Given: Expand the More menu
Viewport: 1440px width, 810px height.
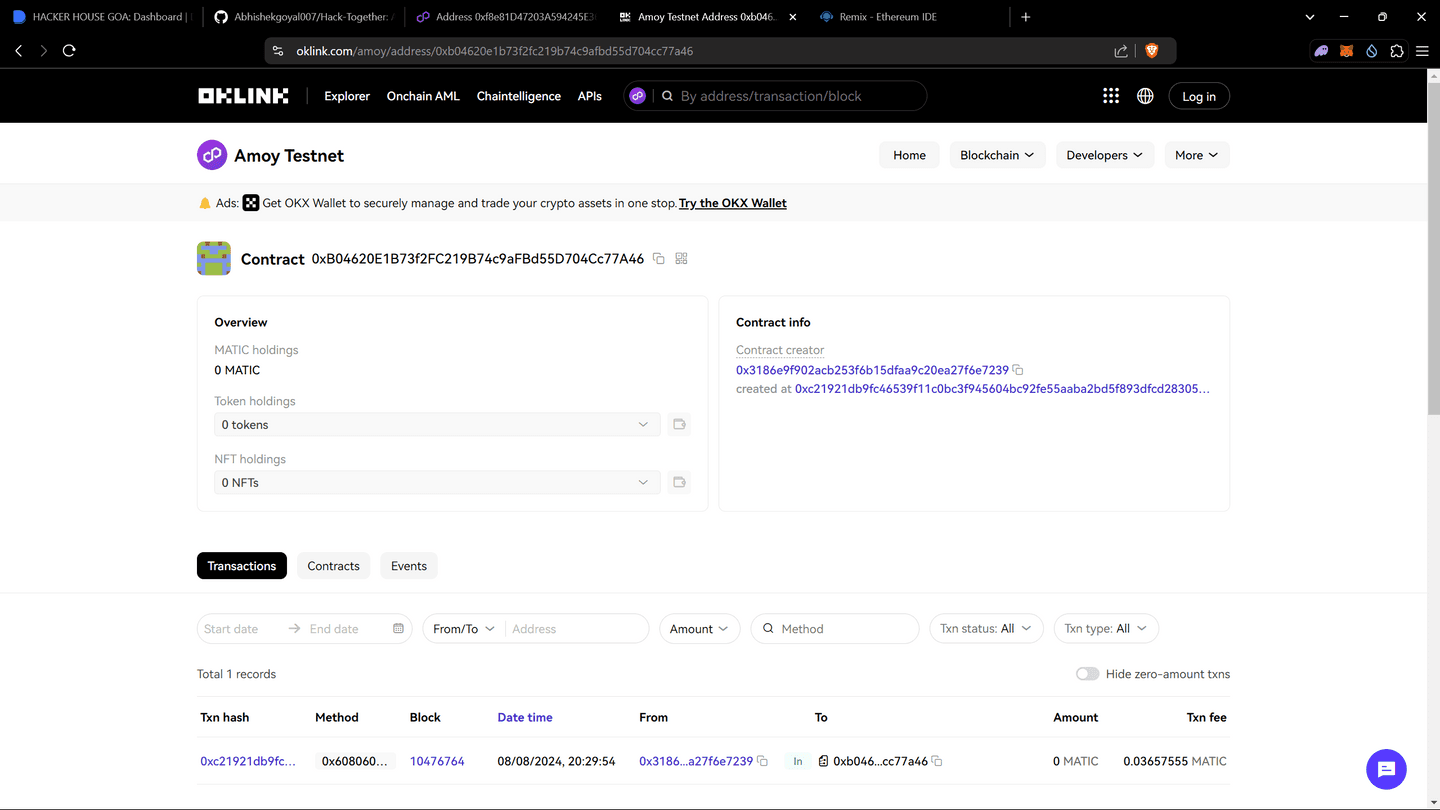Looking at the screenshot, I should [x=1197, y=155].
